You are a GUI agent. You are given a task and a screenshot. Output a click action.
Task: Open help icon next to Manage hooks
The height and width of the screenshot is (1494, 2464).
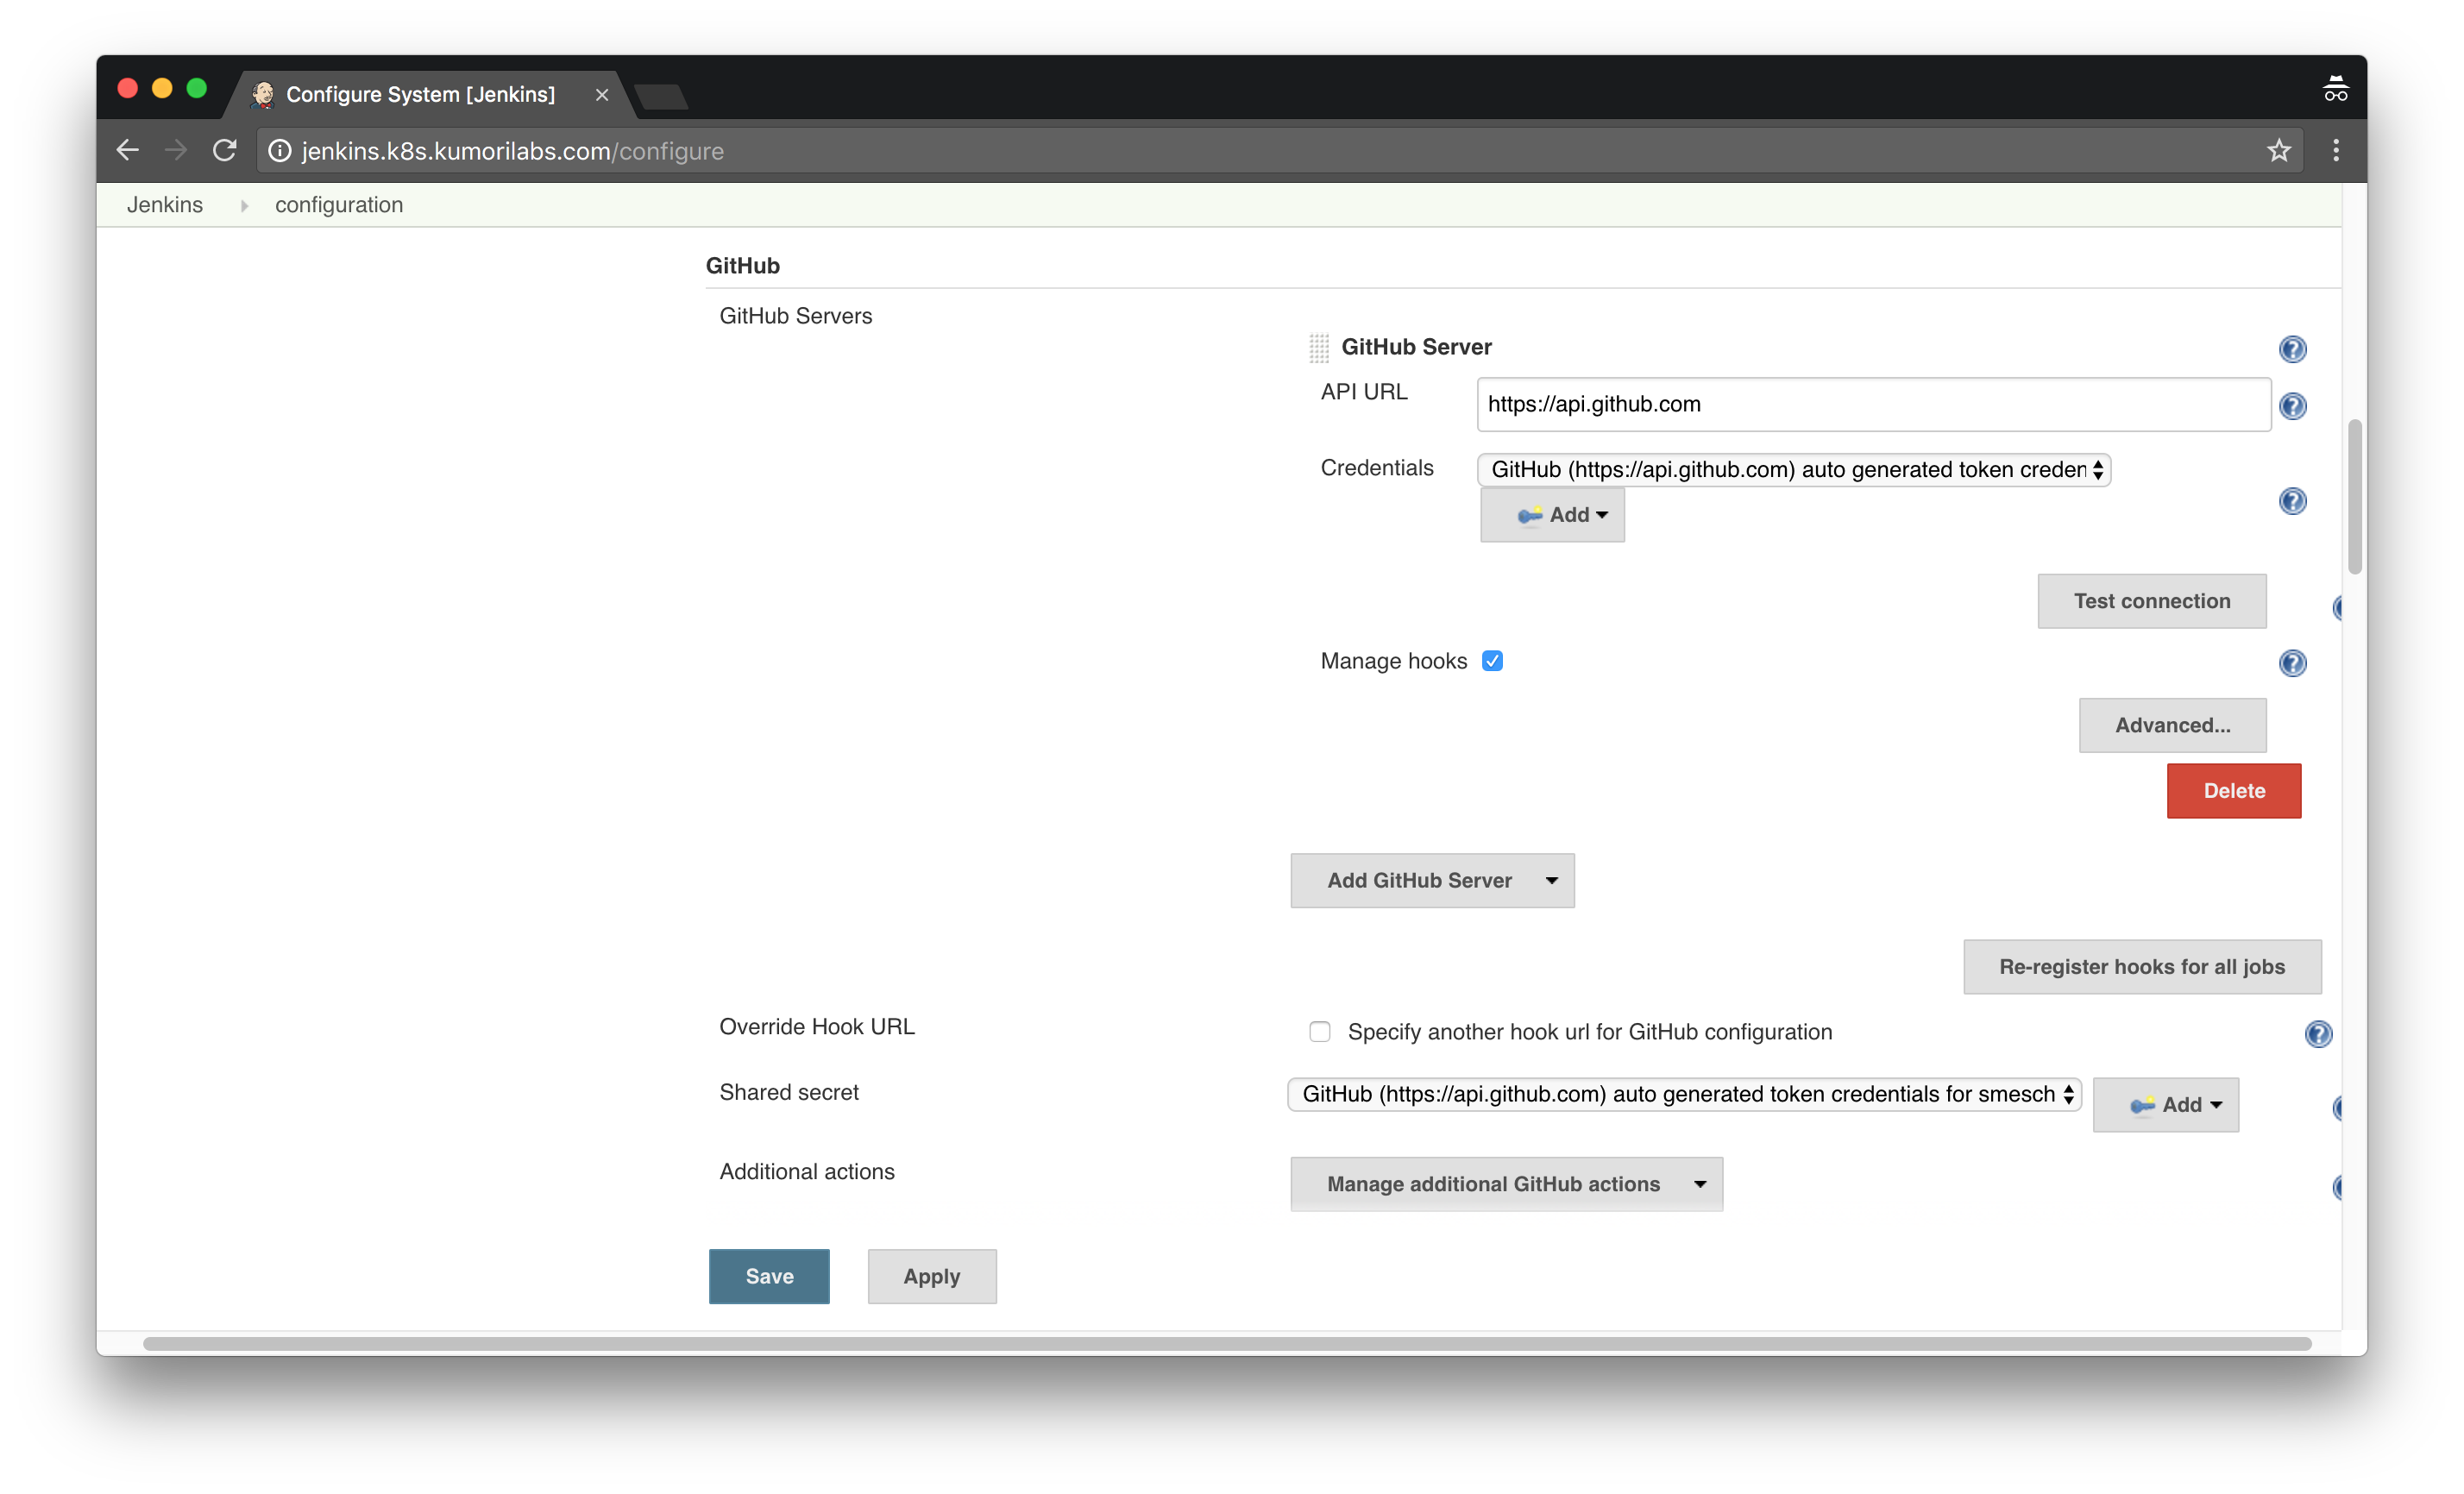pos(2292,663)
